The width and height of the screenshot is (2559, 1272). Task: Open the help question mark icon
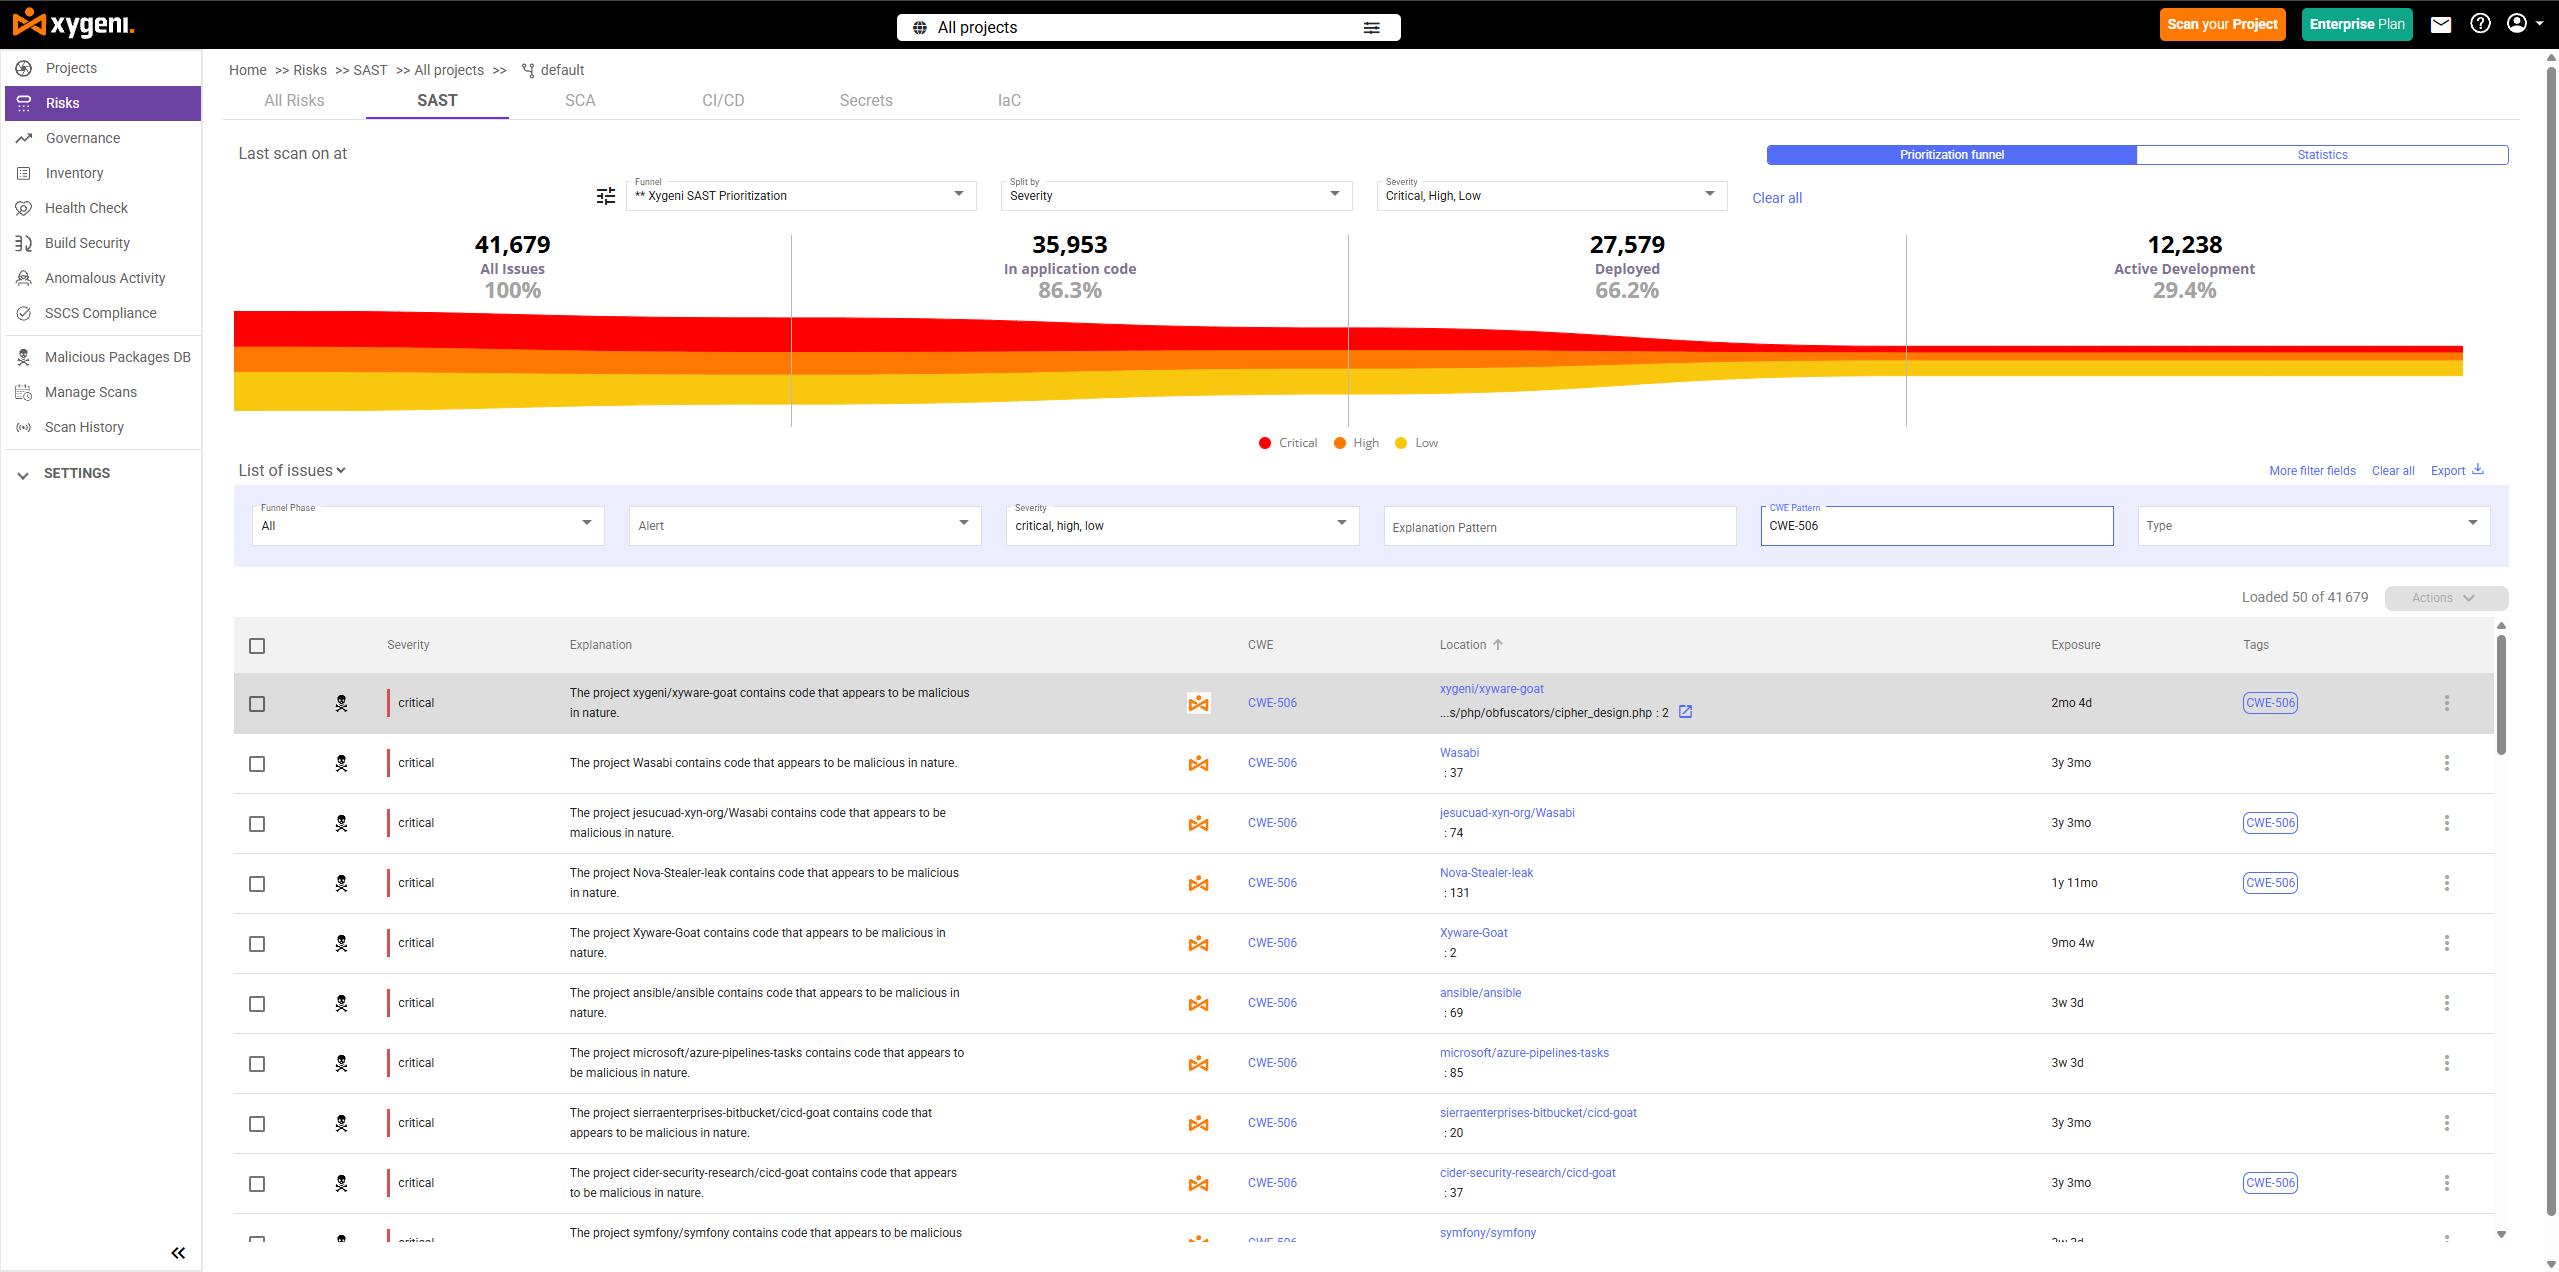pos(2480,24)
